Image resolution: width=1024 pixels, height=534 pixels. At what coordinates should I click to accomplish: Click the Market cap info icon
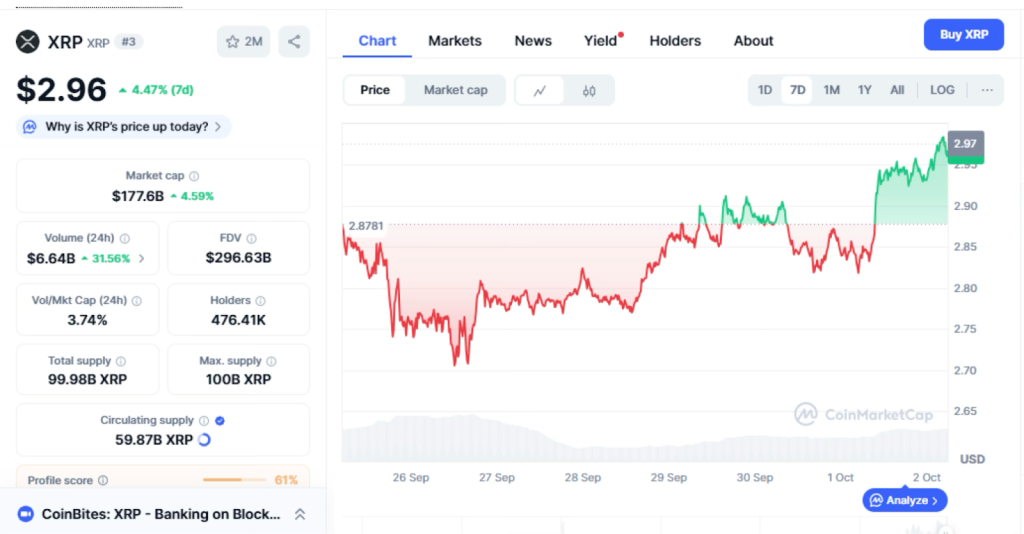point(194,176)
